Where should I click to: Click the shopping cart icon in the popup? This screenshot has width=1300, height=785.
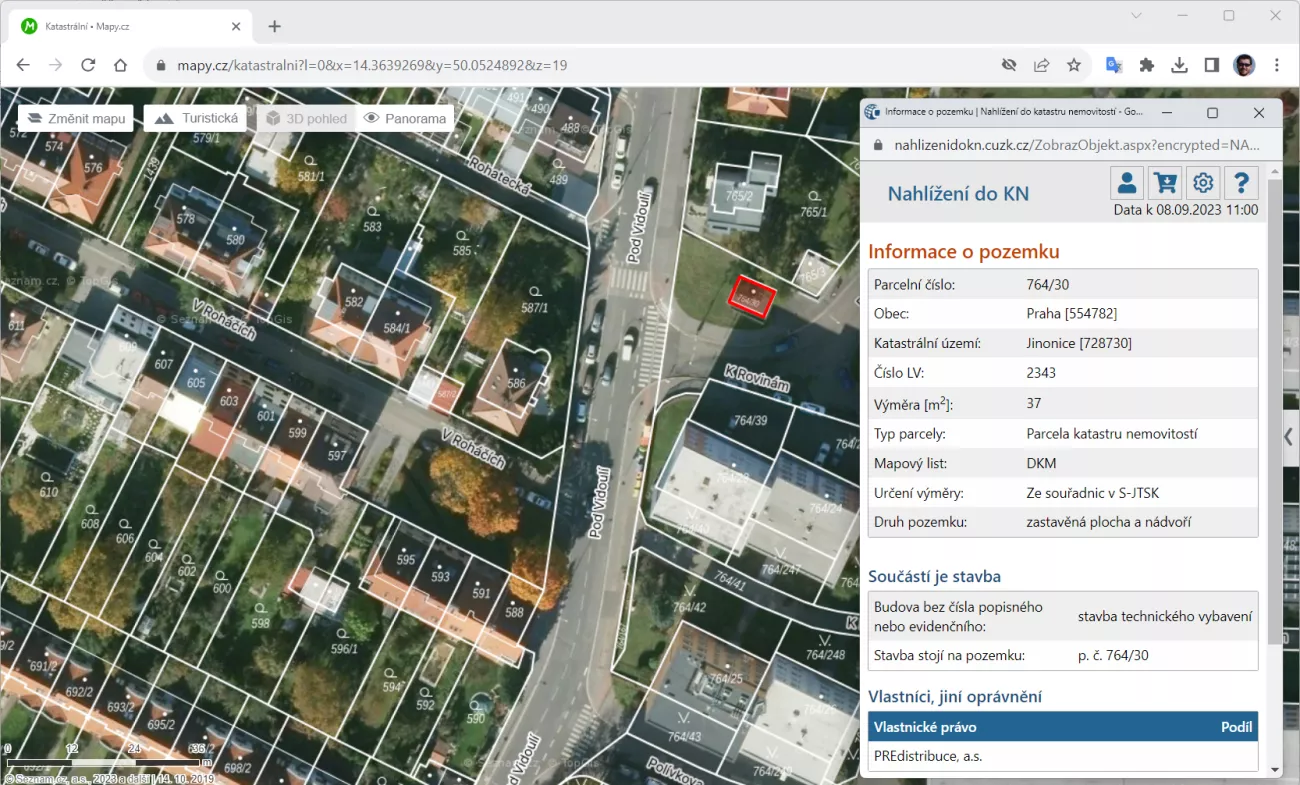tap(1165, 183)
